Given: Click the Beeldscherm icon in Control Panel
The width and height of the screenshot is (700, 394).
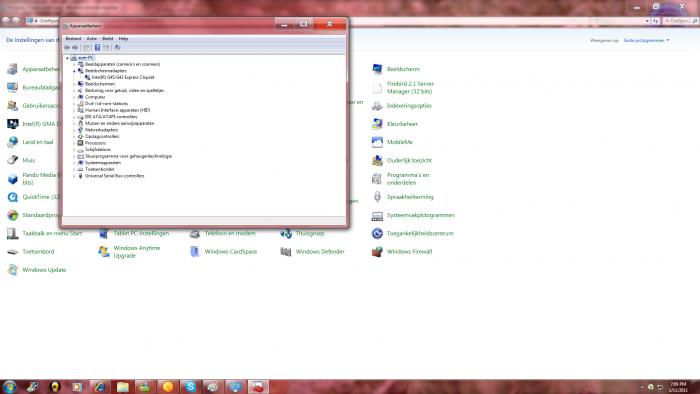Looking at the screenshot, I should tap(377, 69).
